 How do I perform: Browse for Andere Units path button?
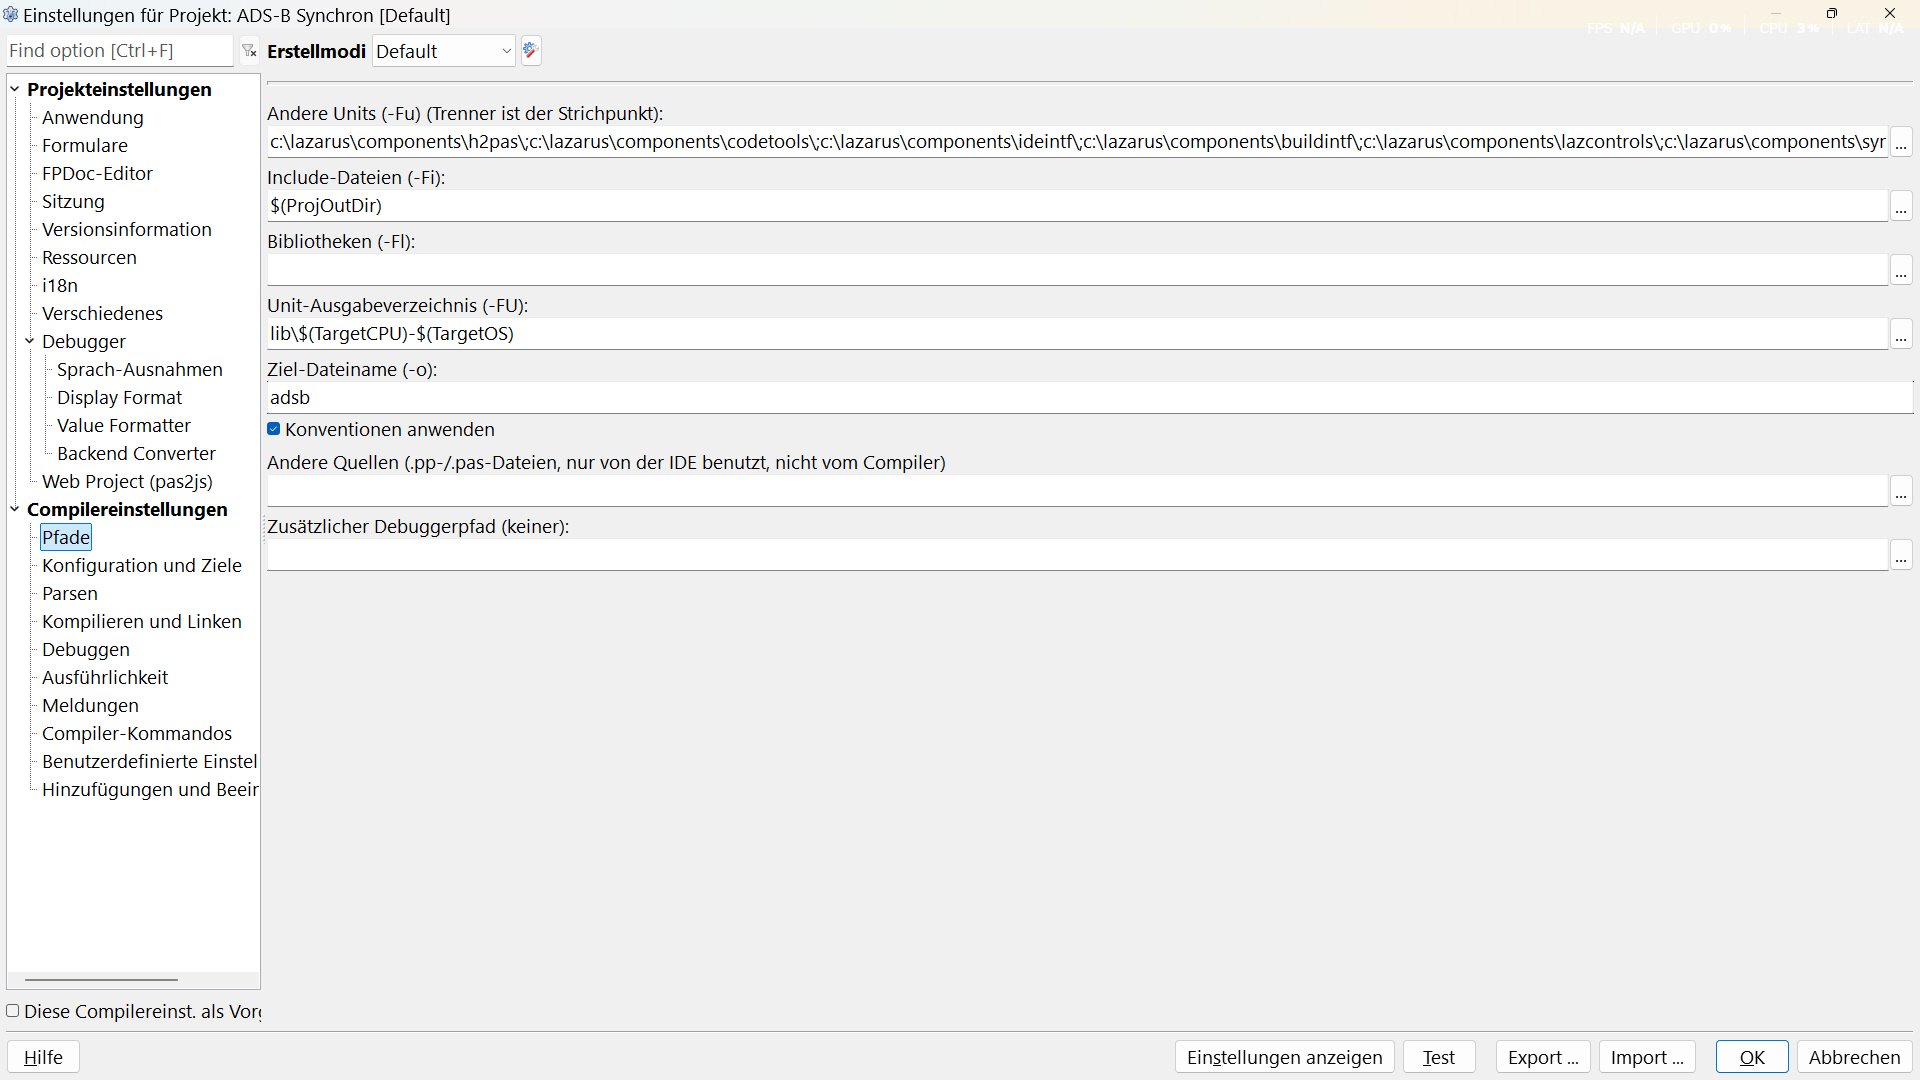click(x=1901, y=142)
